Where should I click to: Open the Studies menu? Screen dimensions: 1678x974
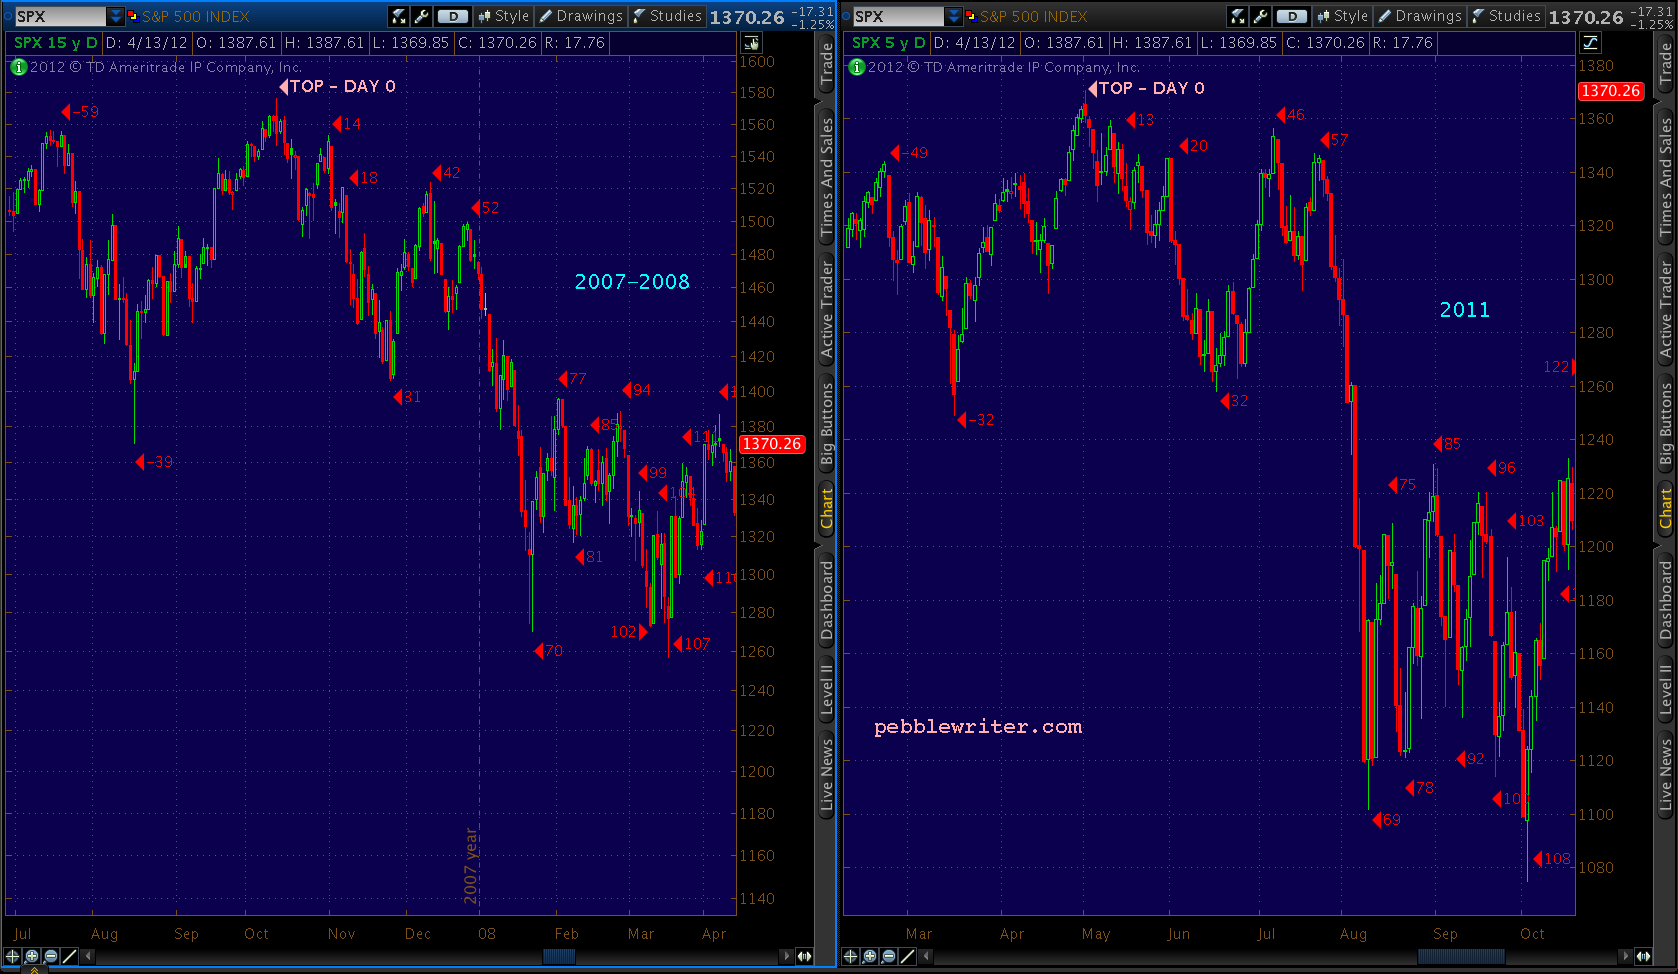[667, 16]
